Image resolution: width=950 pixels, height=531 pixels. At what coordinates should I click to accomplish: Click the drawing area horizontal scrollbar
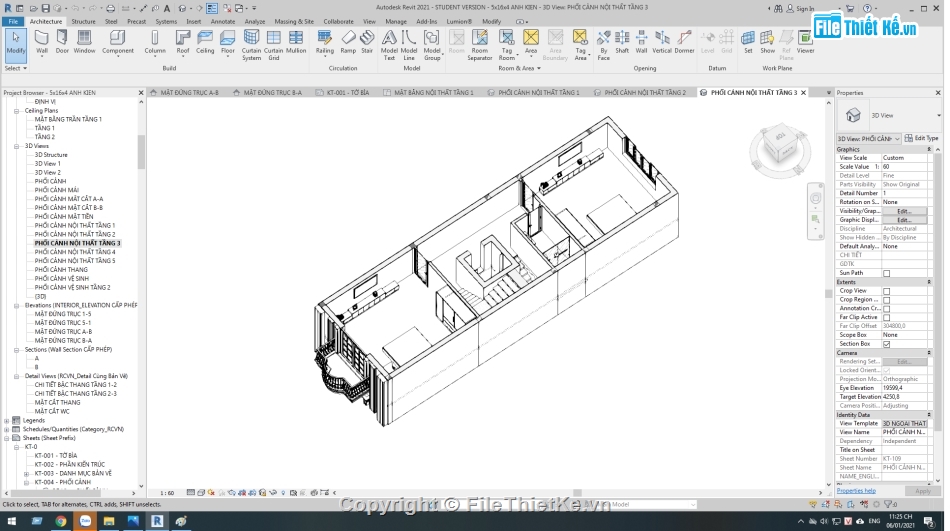(577, 493)
